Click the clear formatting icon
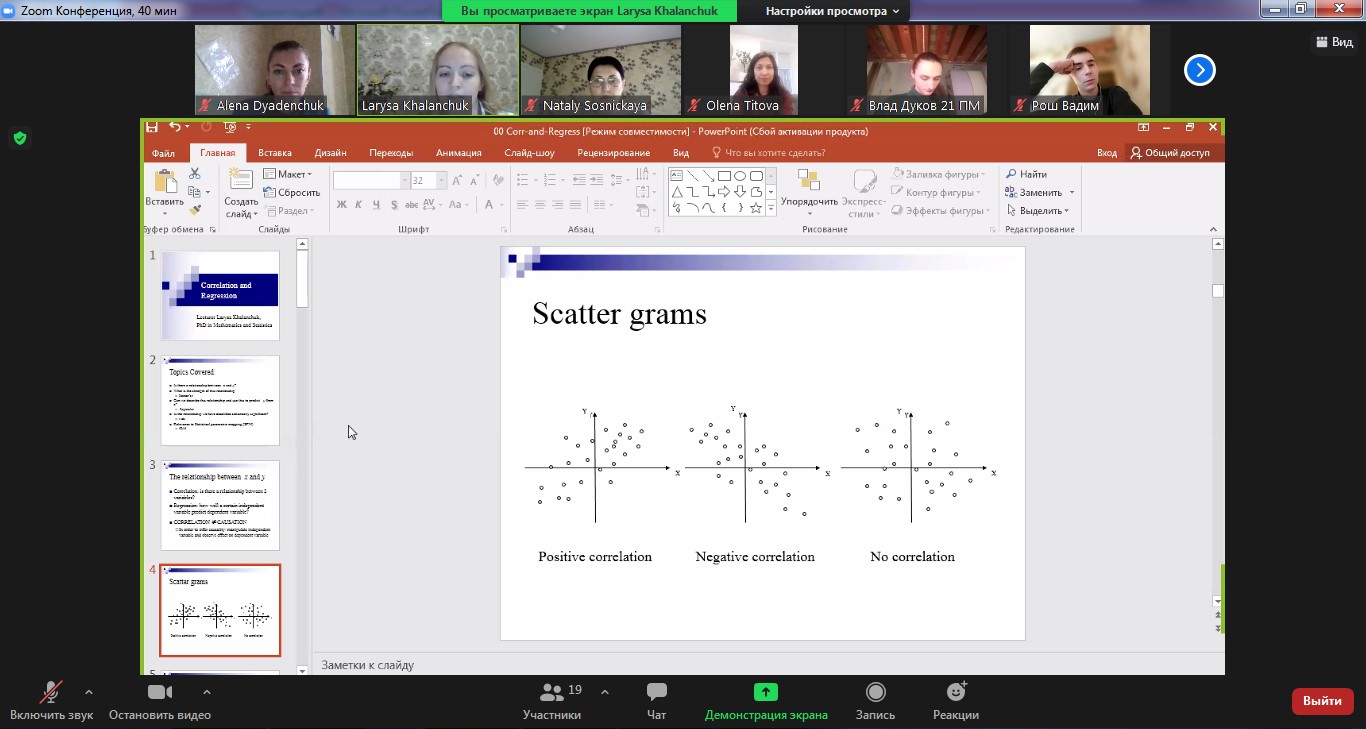Screen dimensions: 1366x729 point(498,181)
